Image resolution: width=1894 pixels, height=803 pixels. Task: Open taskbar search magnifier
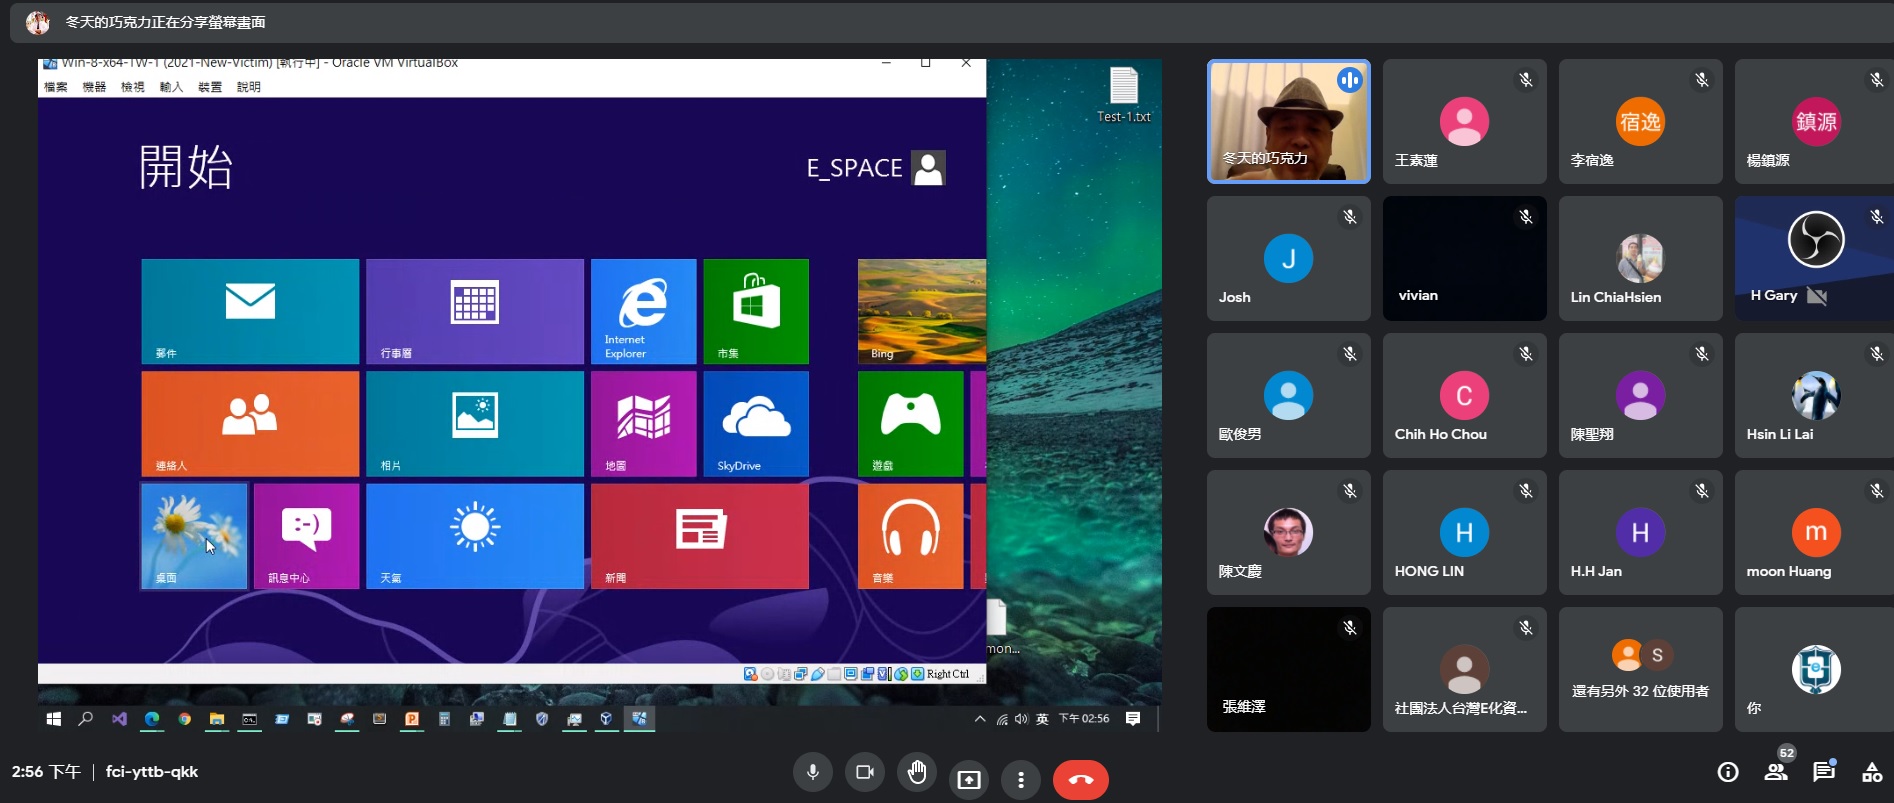coord(86,719)
